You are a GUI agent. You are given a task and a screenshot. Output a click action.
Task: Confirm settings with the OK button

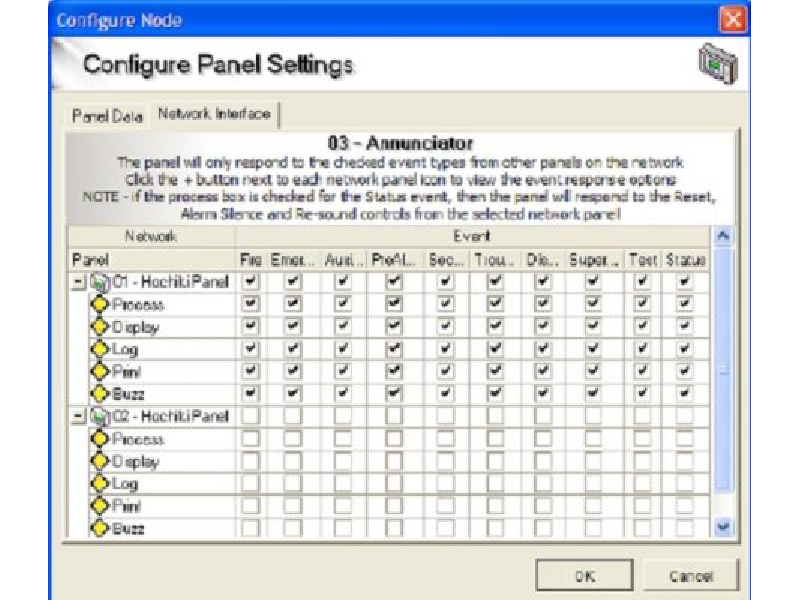tap(585, 576)
